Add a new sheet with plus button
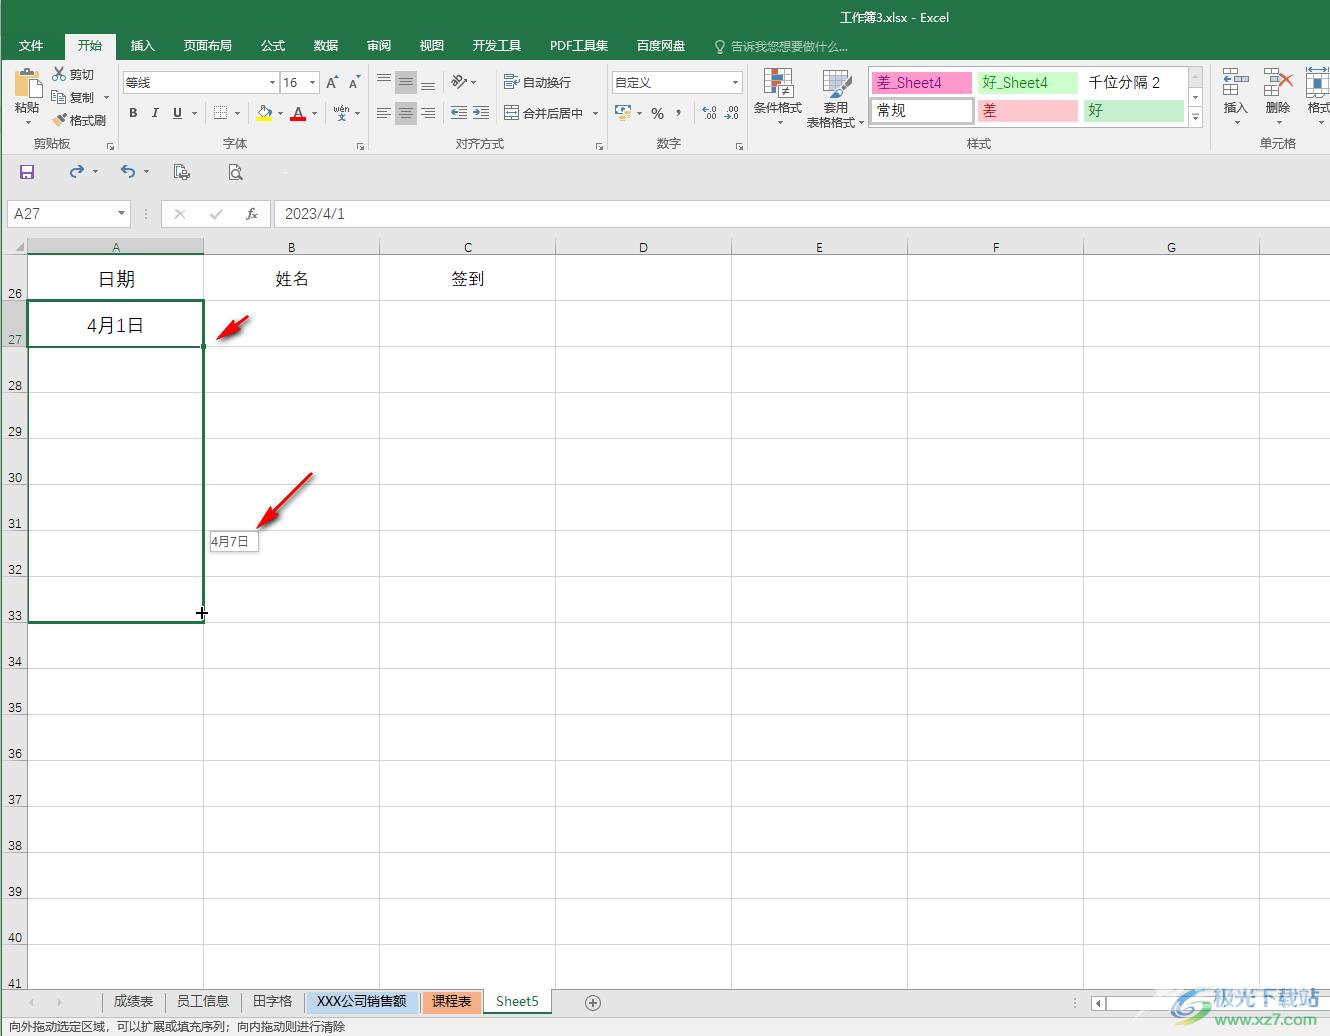This screenshot has width=1330, height=1036. pos(593,1002)
